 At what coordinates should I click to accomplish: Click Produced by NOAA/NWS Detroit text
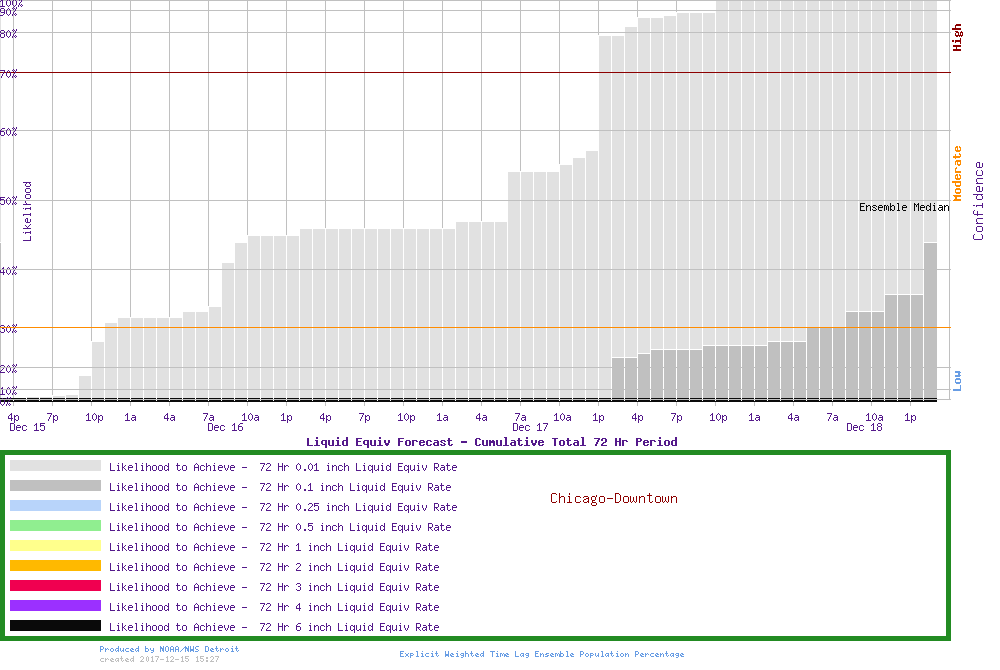tap(169, 649)
